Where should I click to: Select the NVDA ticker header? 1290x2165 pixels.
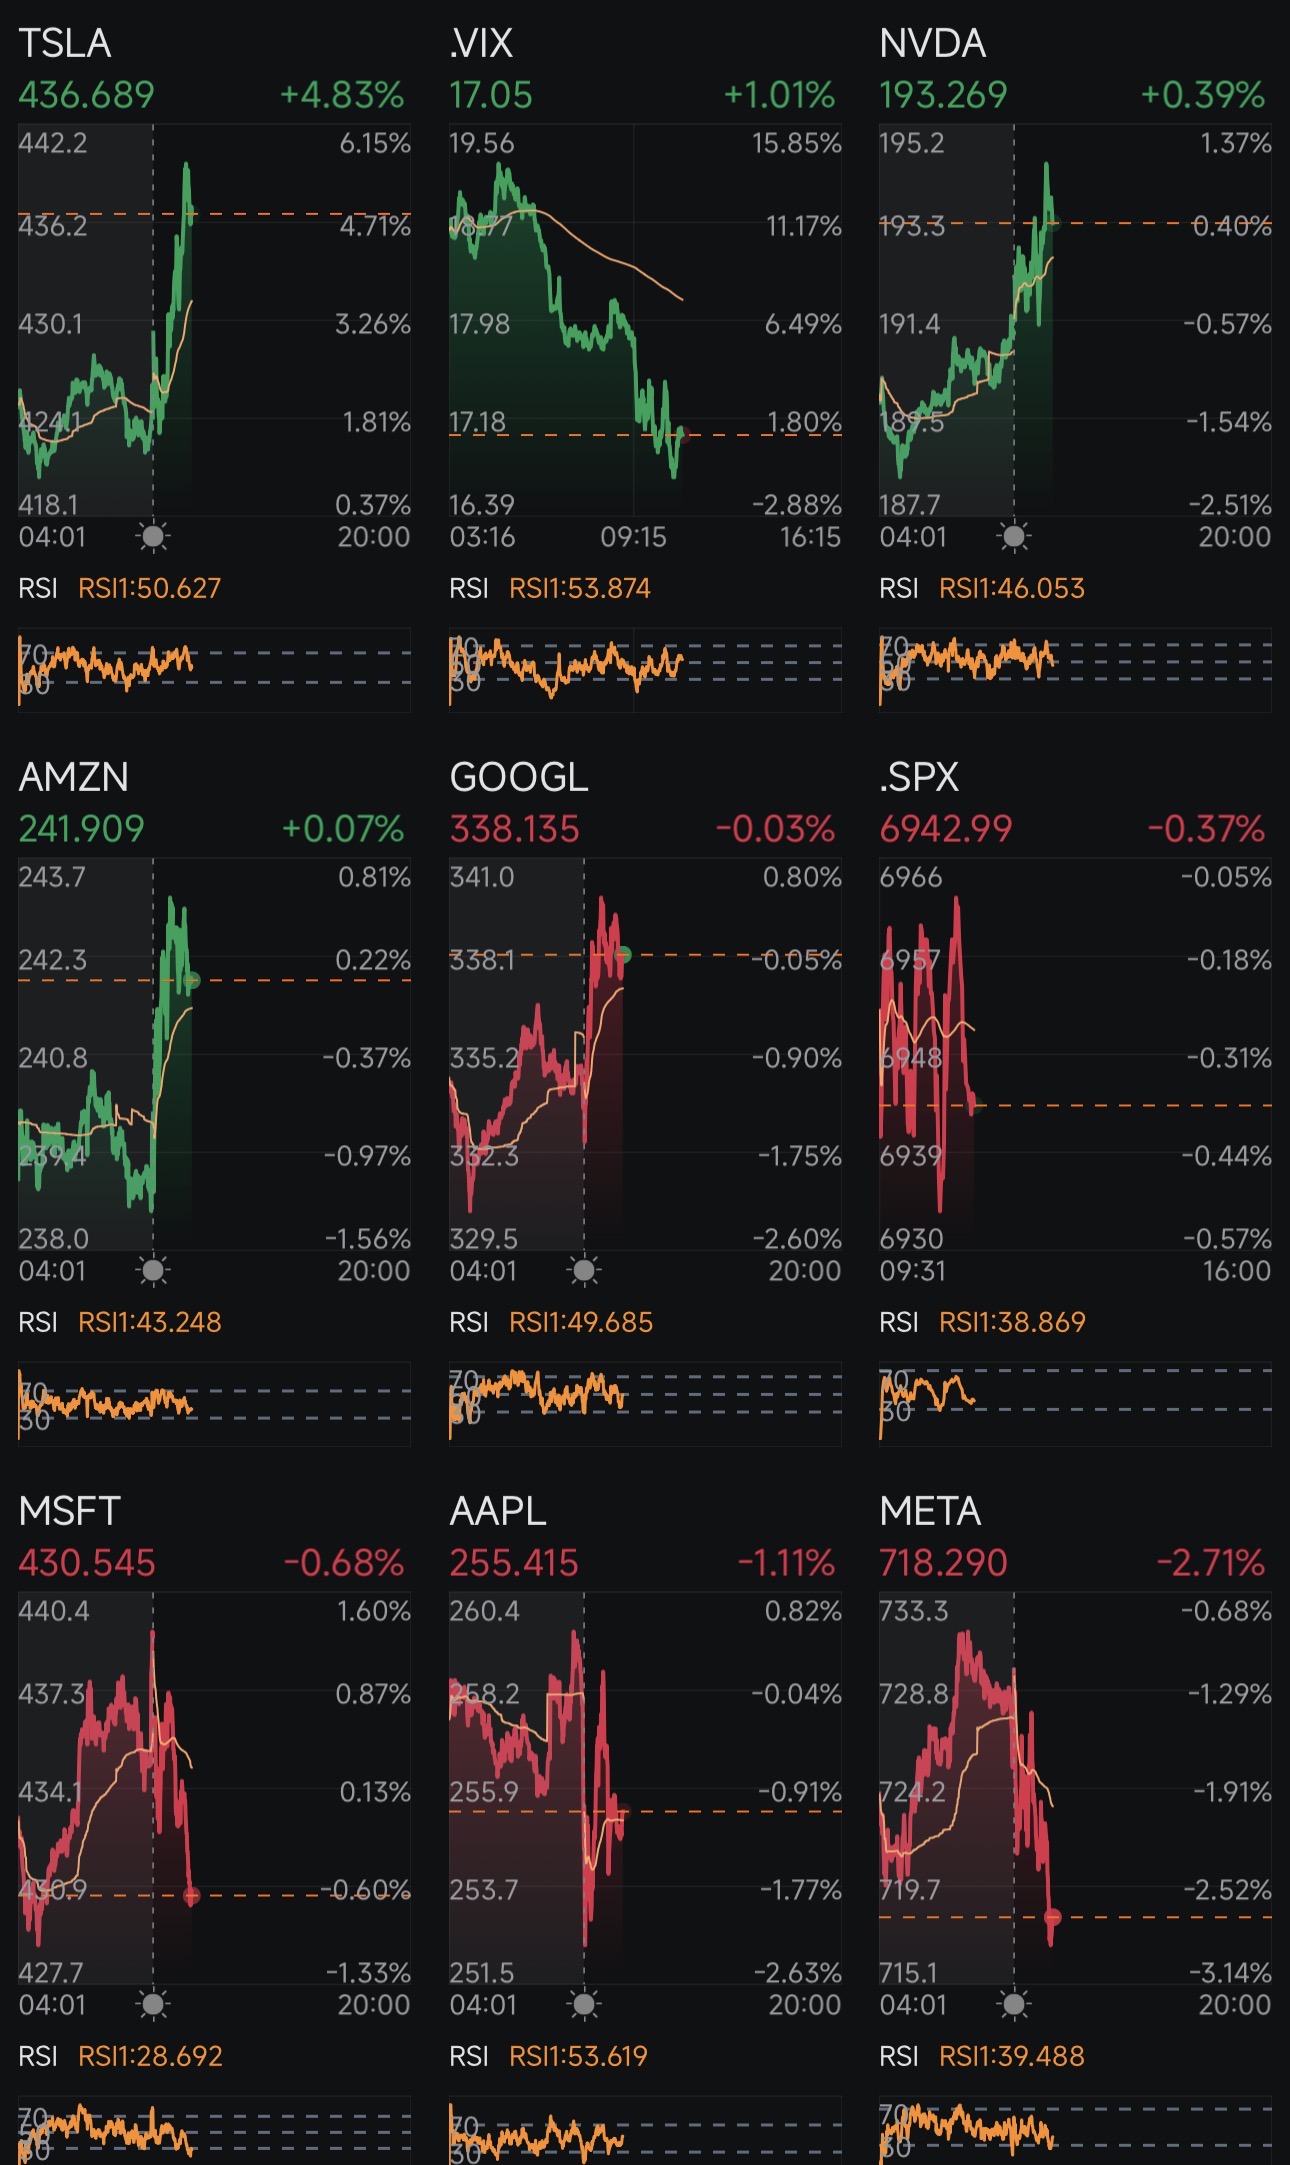pos(935,43)
